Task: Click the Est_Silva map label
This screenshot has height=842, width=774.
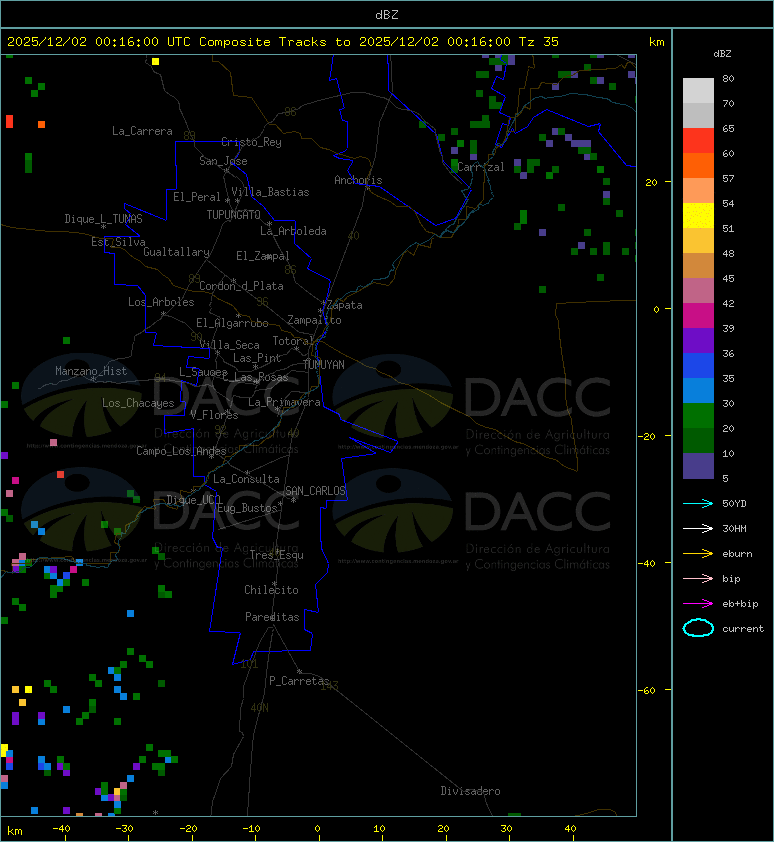Action: click(118, 242)
